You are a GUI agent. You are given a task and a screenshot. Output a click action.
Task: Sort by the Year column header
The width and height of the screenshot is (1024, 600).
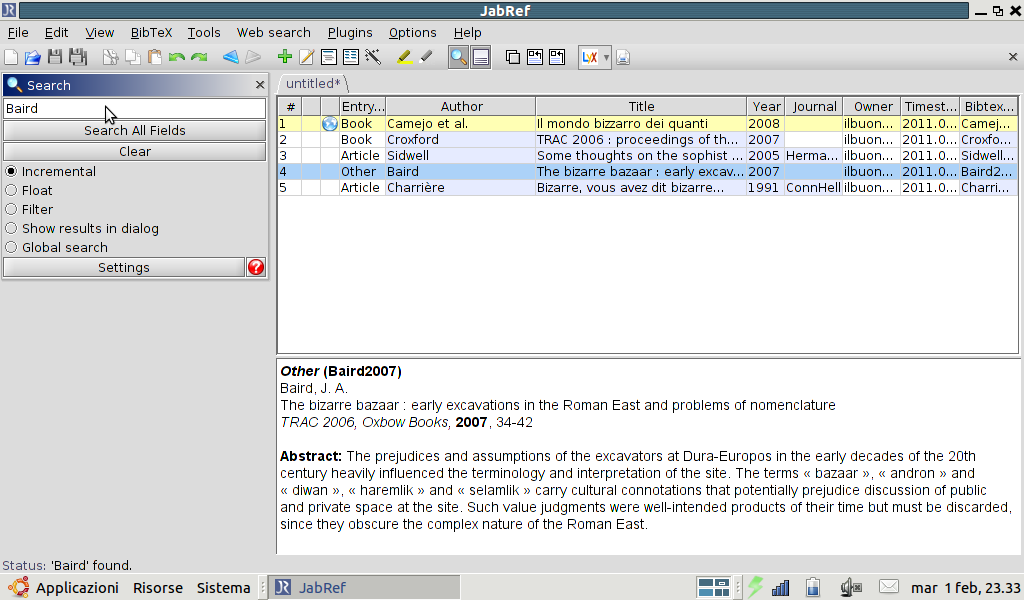[x=766, y=106]
